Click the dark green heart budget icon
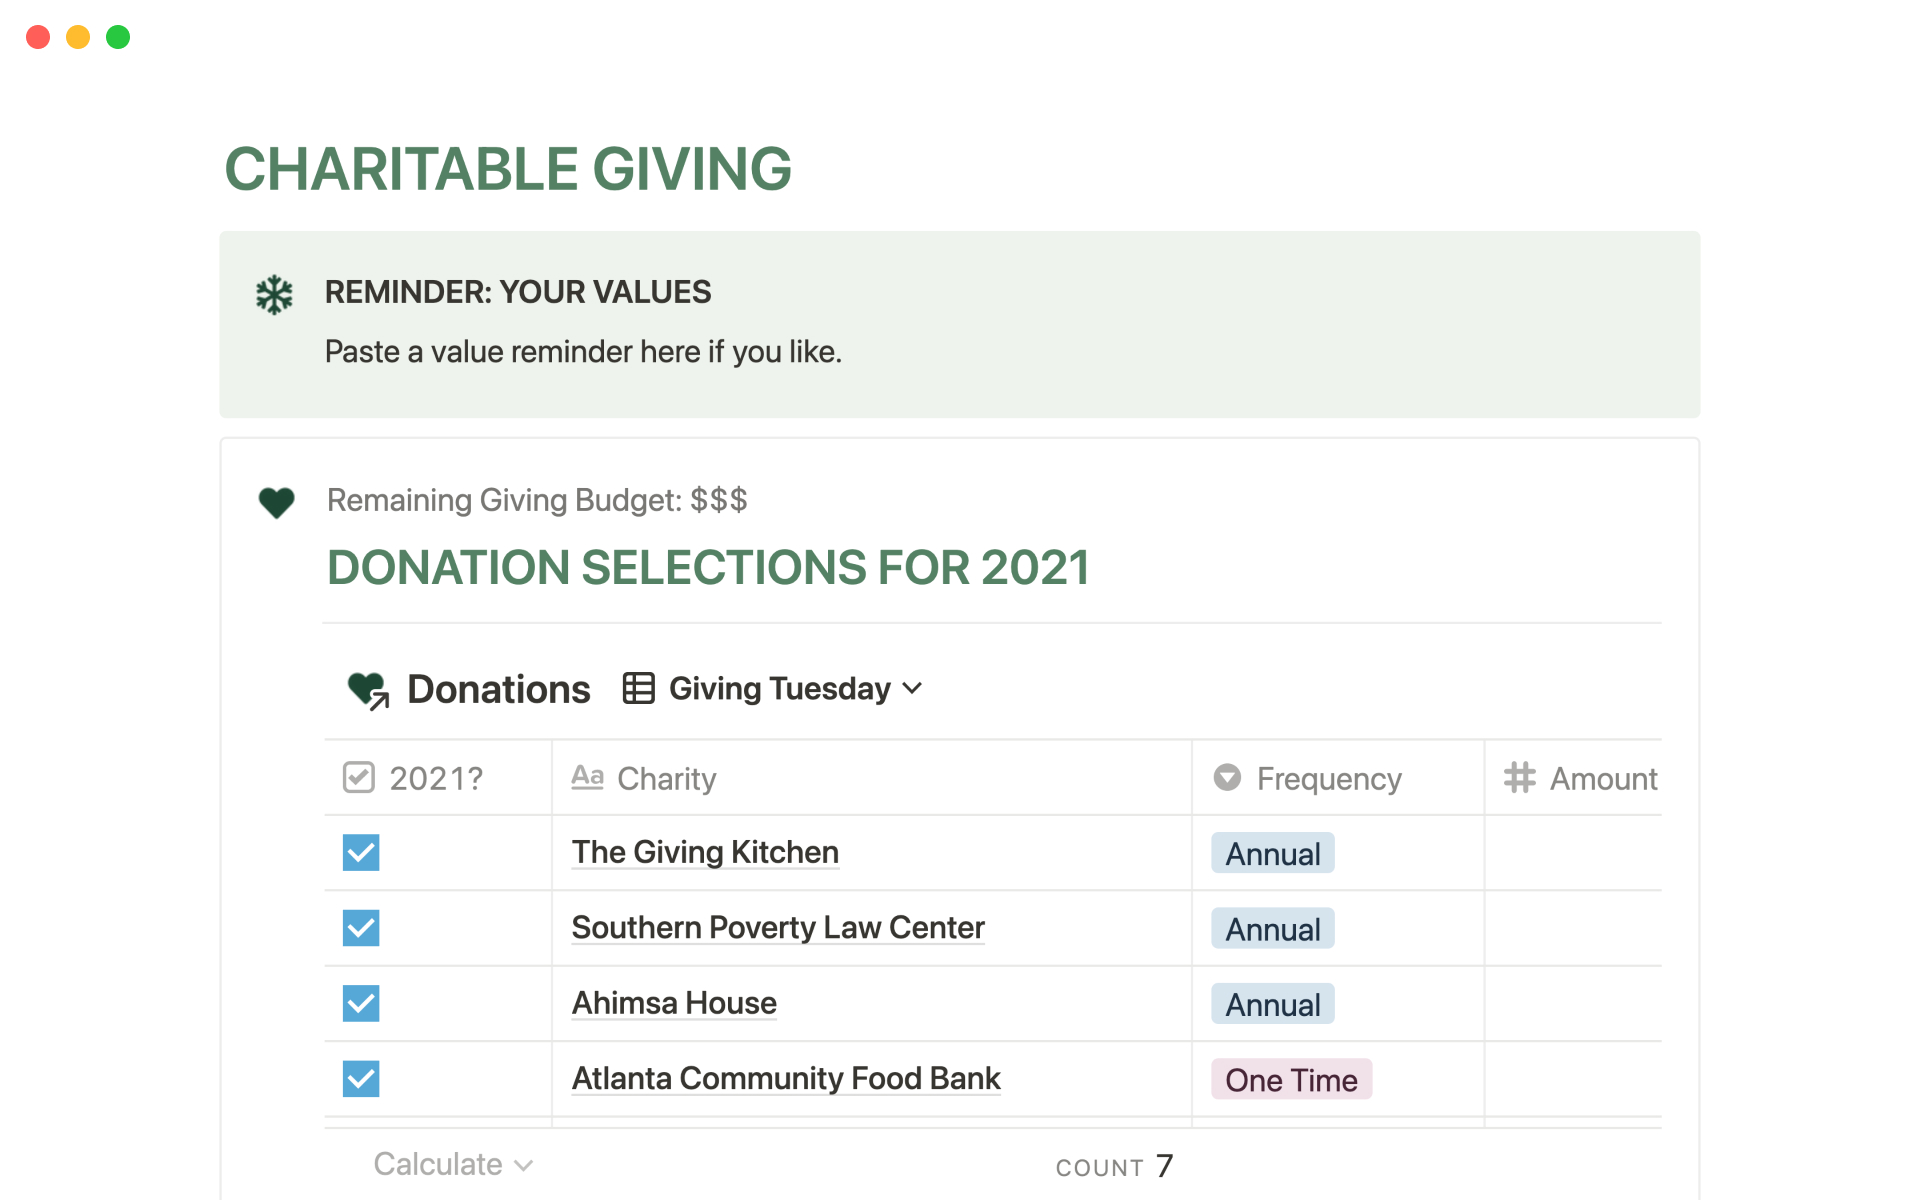 [276, 502]
